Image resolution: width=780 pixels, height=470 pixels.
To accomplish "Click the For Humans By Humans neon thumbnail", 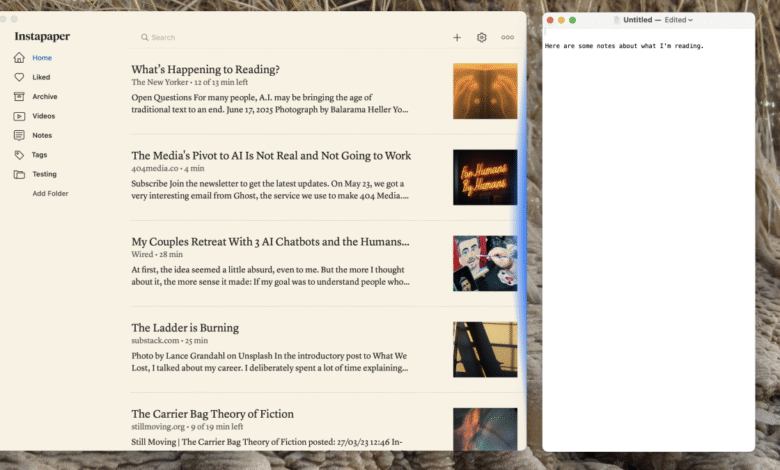I will [485, 177].
